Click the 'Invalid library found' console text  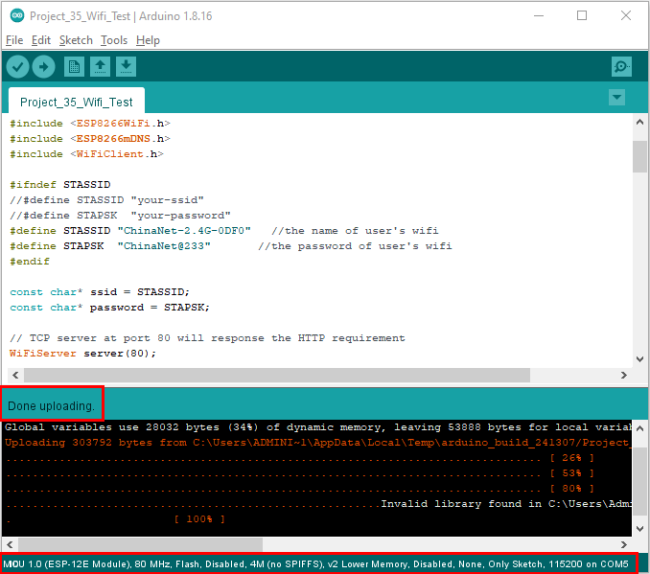point(506,504)
